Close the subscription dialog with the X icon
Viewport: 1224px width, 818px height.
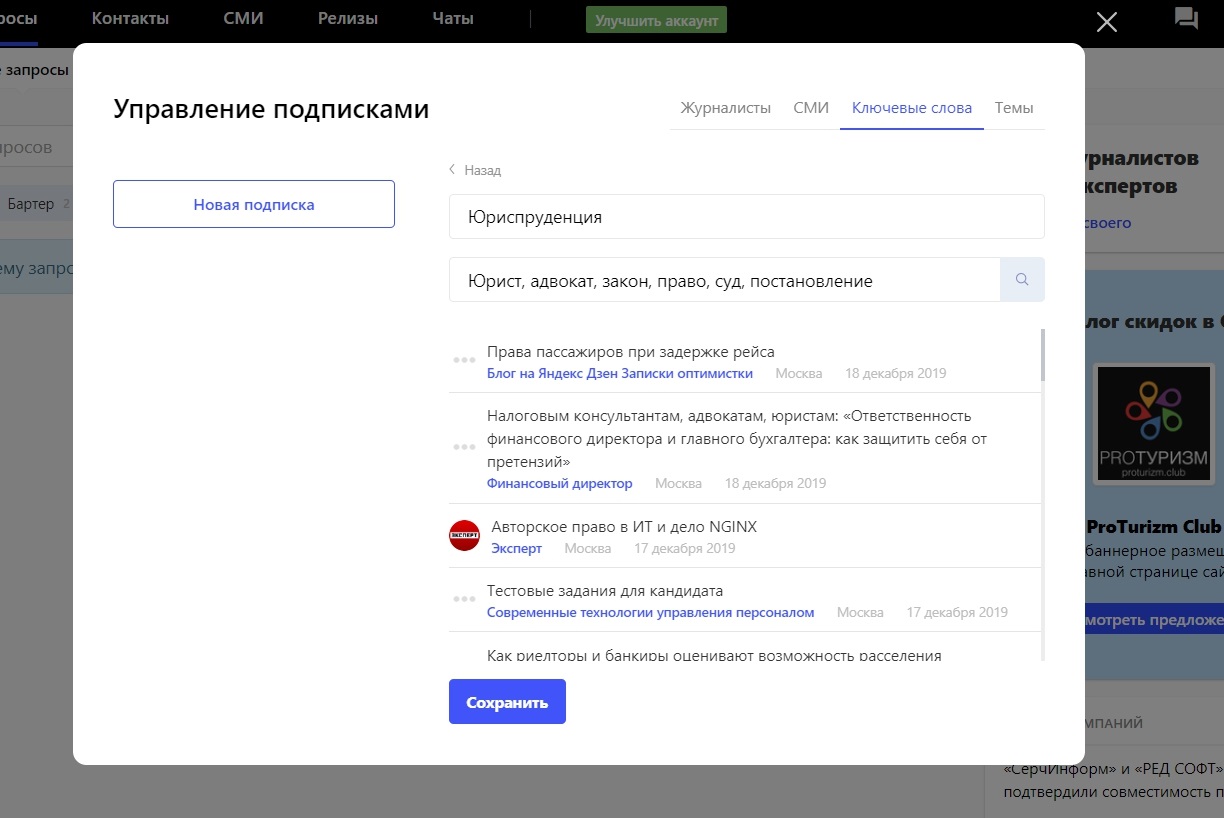tap(1106, 22)
